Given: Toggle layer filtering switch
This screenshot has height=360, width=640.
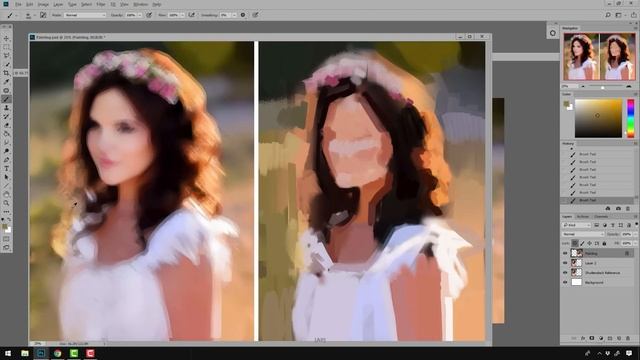Looking at the screenshot, I should [636, 225].
